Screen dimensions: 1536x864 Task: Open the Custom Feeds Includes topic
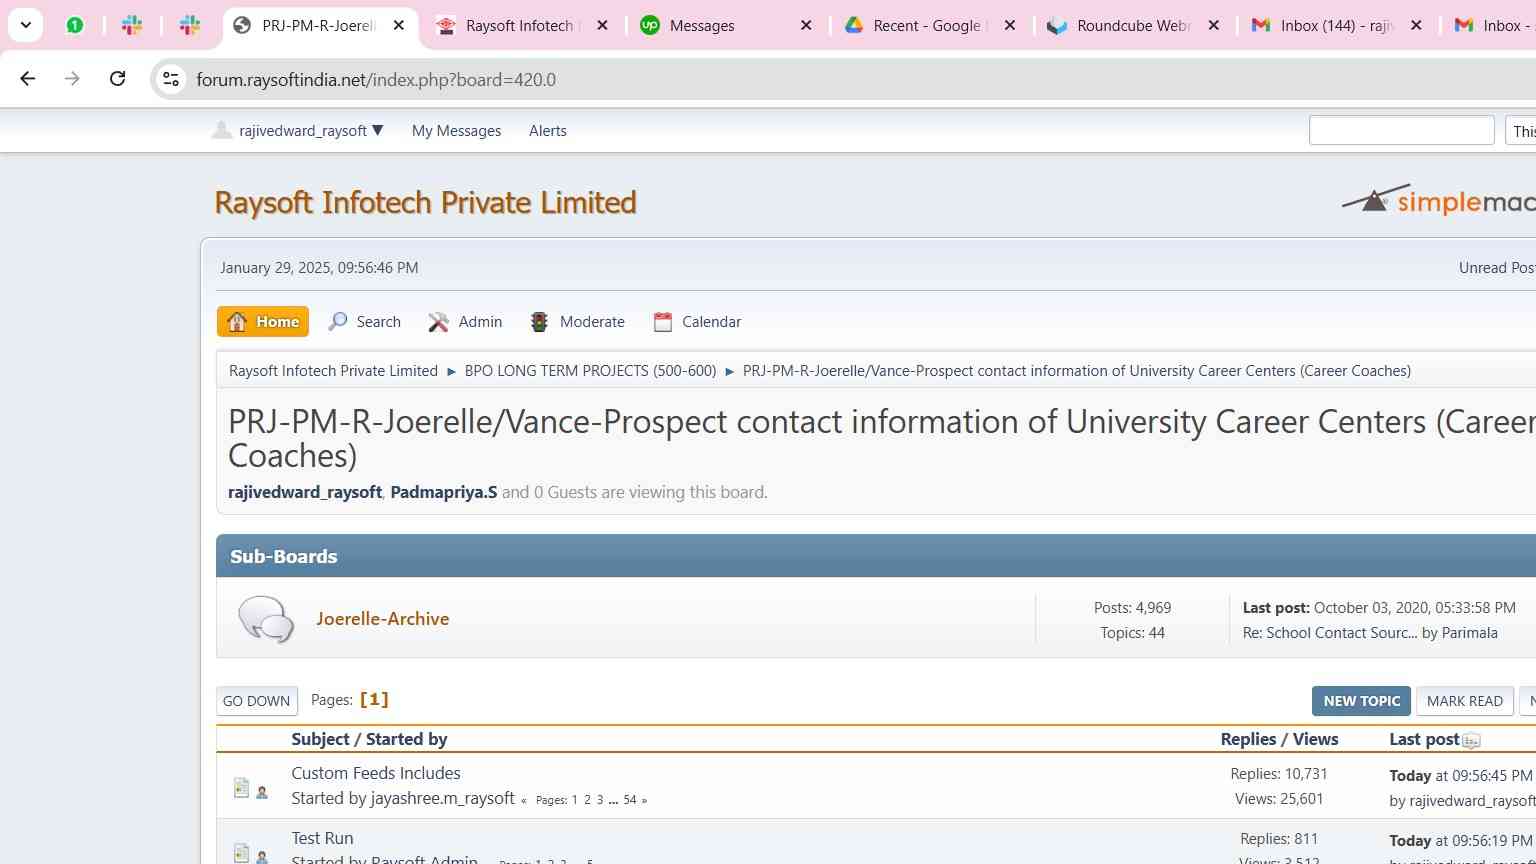[376, 773]
